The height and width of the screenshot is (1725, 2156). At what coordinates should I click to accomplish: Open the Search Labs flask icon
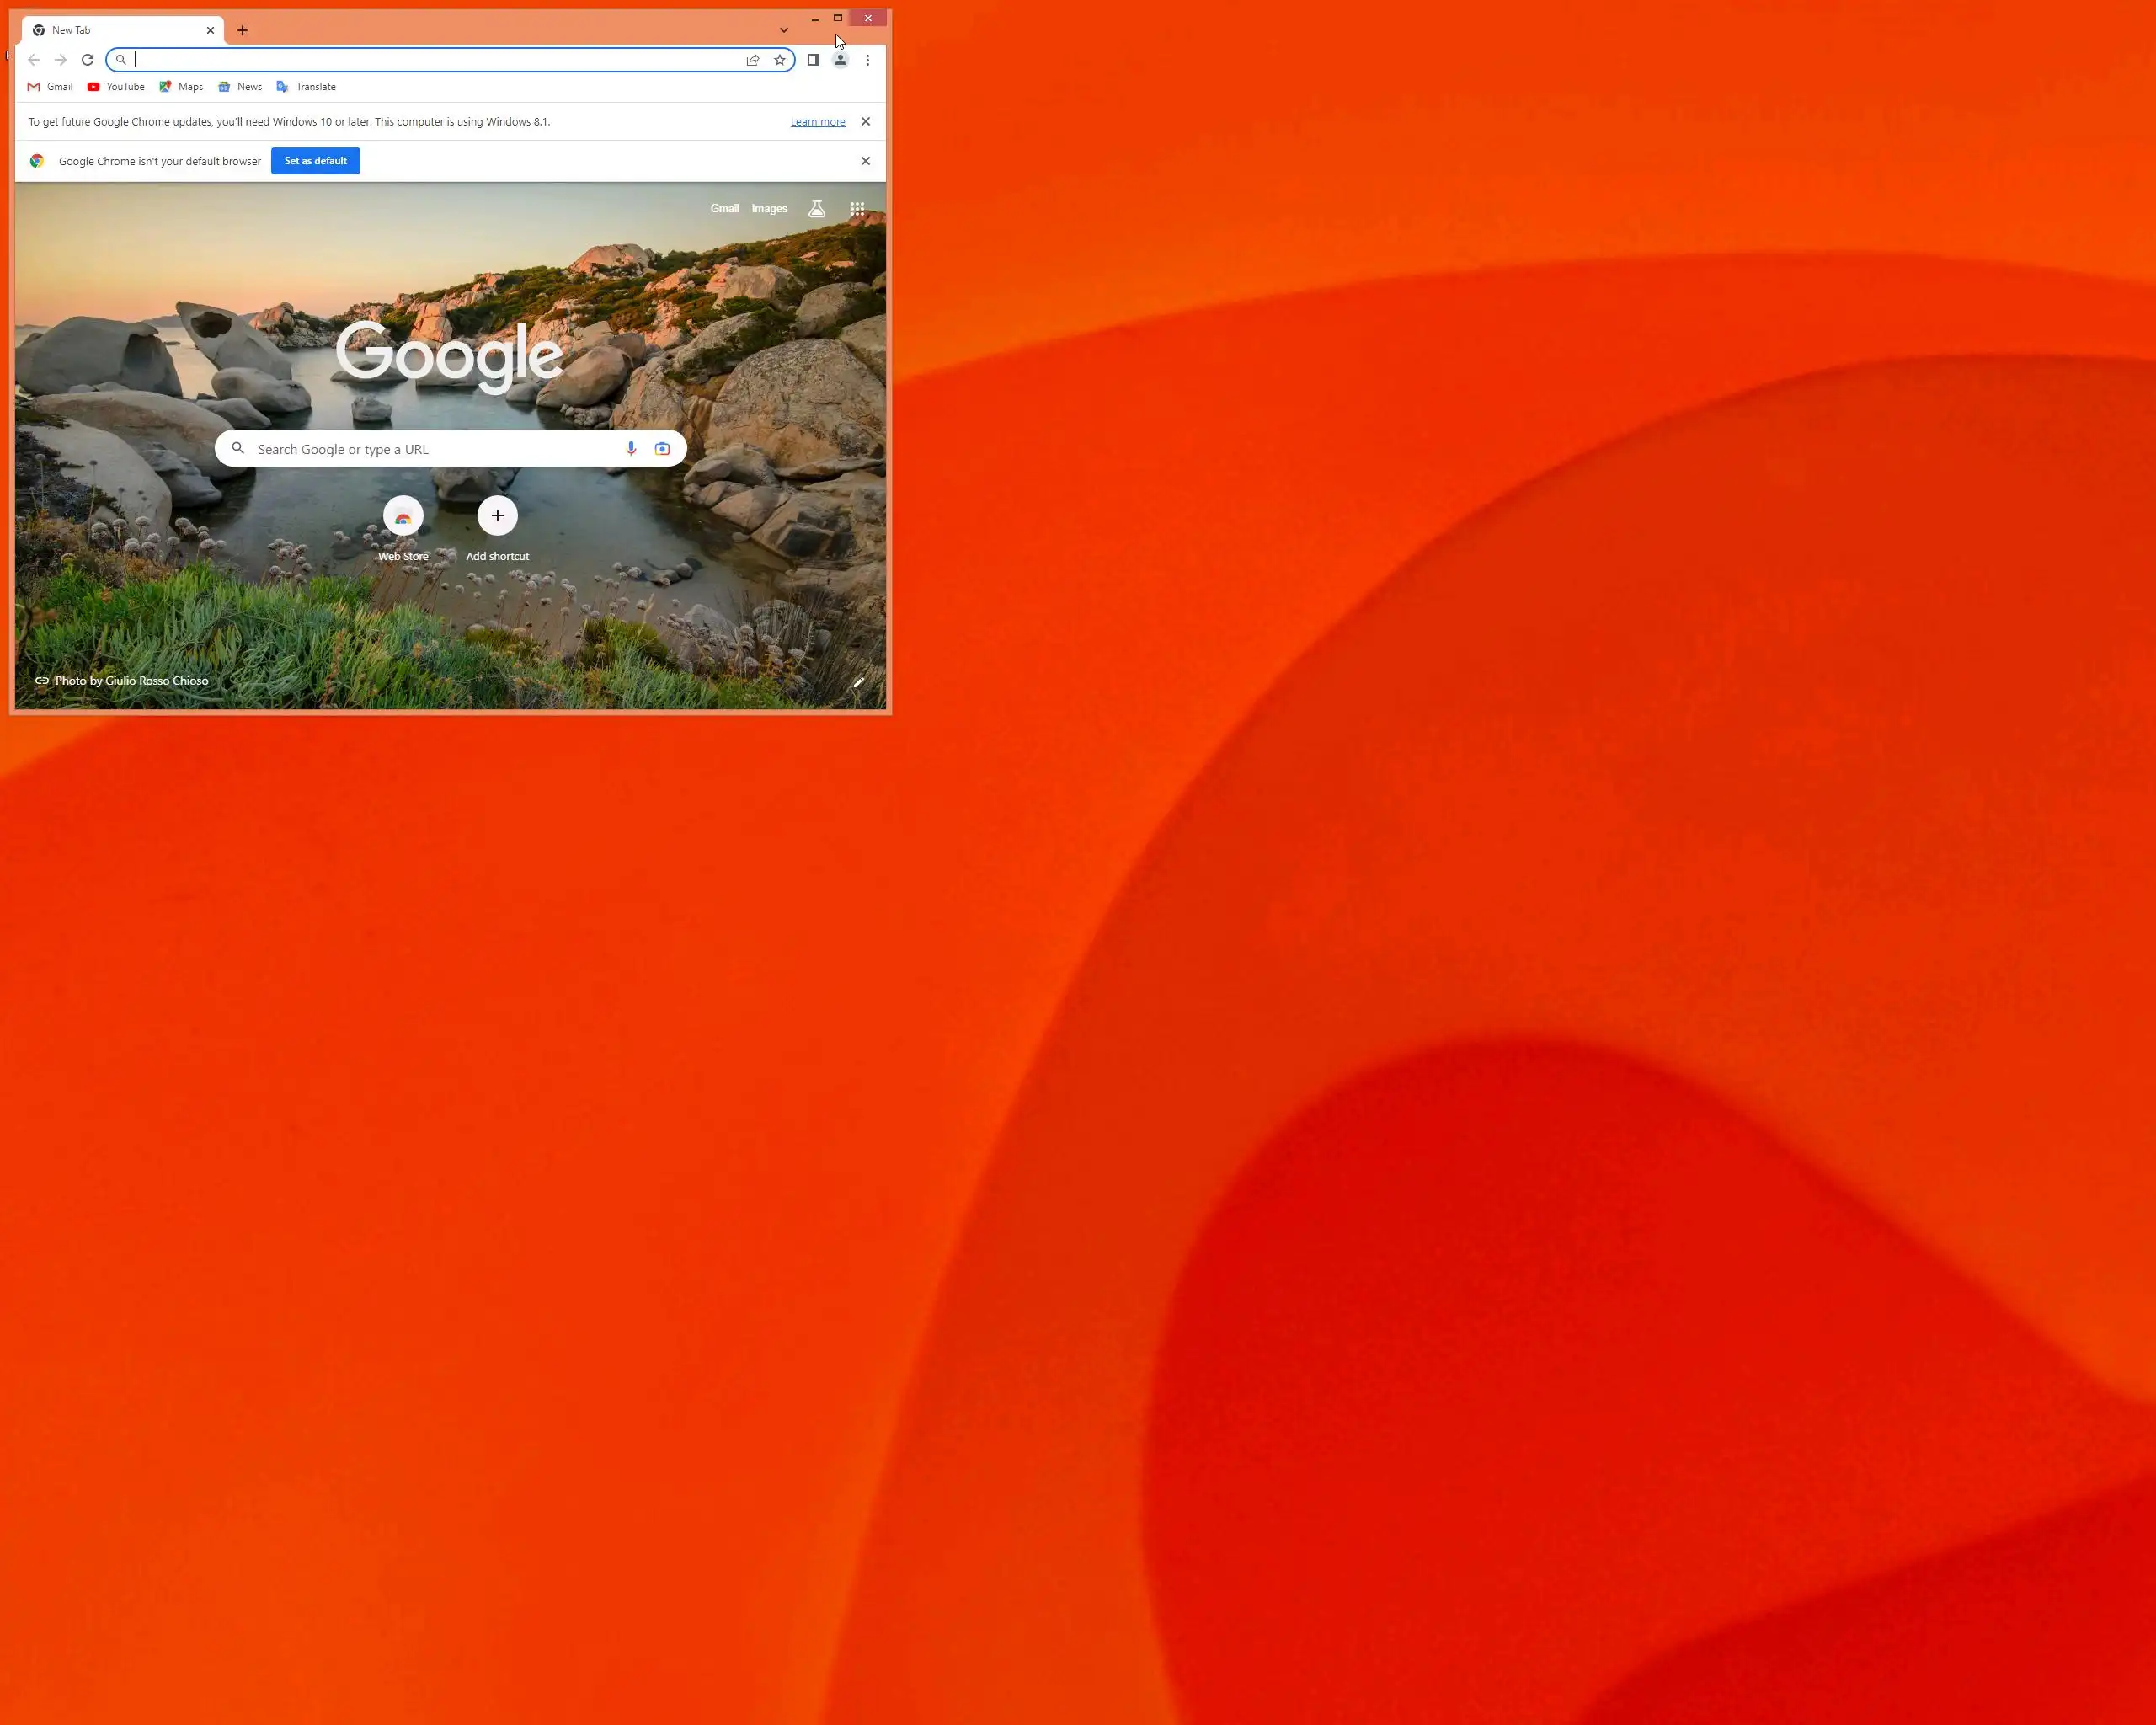(x=817, y=209)
